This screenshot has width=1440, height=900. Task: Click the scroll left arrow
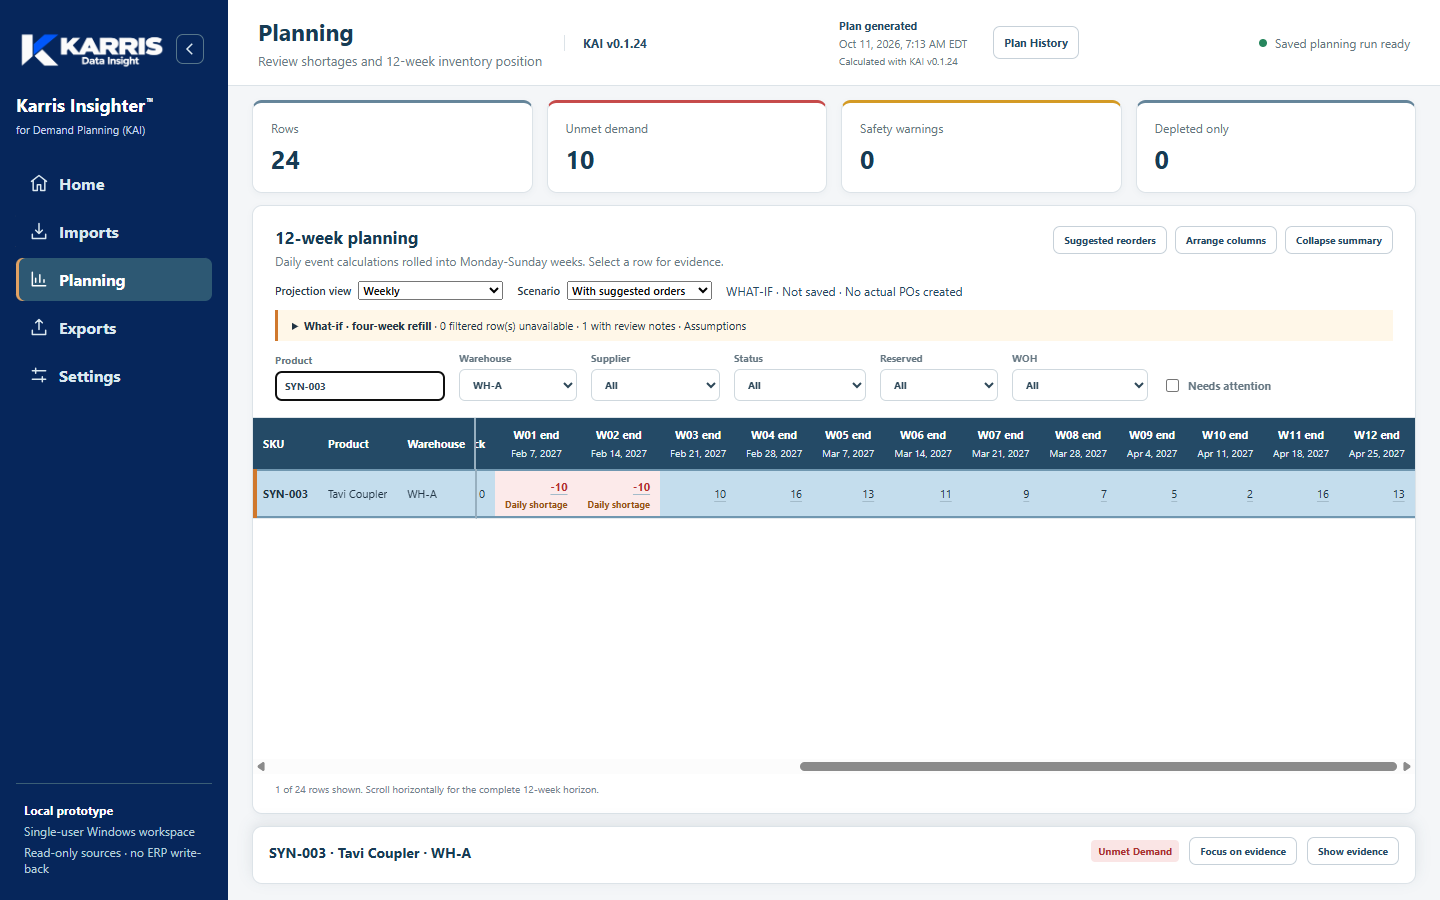(261, 767)
